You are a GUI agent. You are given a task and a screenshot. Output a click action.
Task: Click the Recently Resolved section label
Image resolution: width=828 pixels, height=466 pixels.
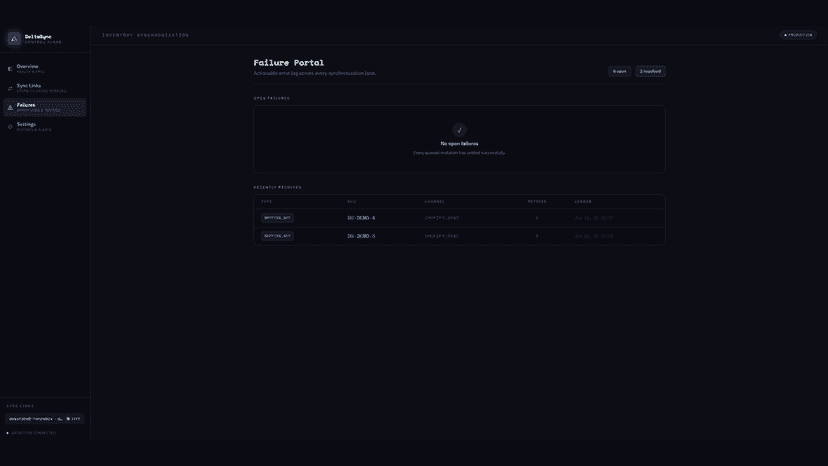tap(277, 187)
